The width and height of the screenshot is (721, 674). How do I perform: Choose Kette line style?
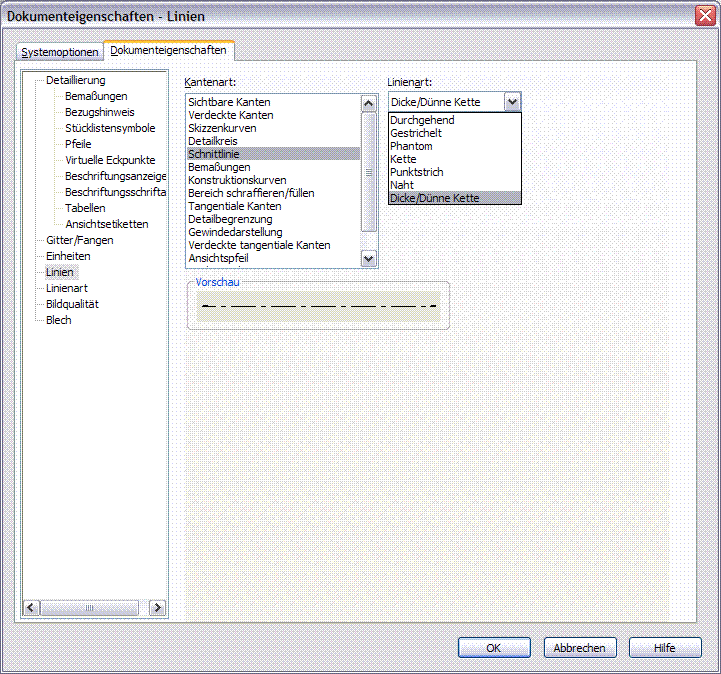click(454, 159)
